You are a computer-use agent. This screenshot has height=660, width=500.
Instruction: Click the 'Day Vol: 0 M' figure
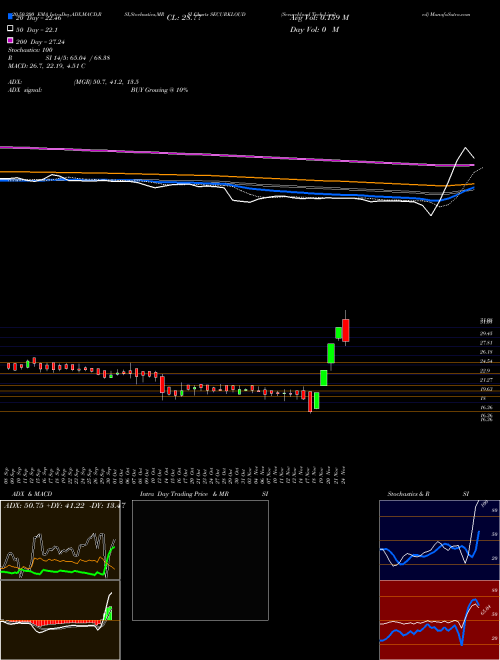(314, 29)
